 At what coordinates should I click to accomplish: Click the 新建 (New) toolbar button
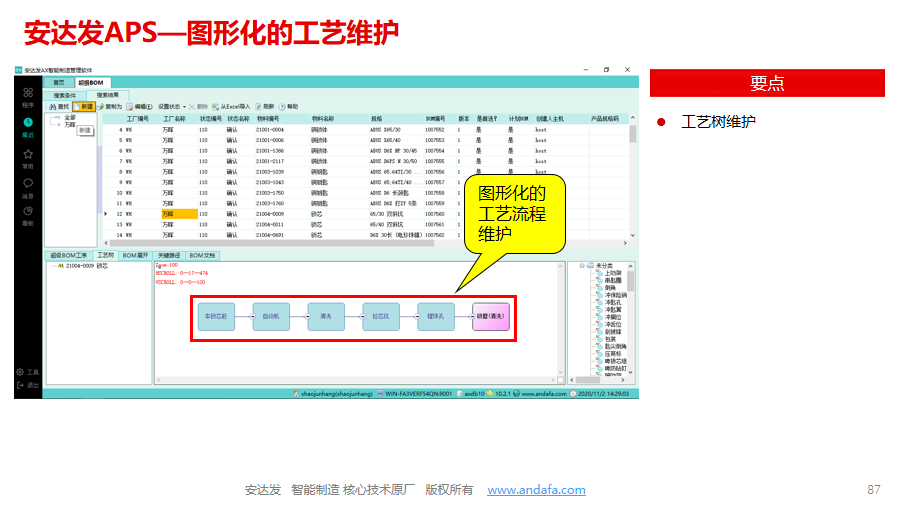(x=84, y=106)
